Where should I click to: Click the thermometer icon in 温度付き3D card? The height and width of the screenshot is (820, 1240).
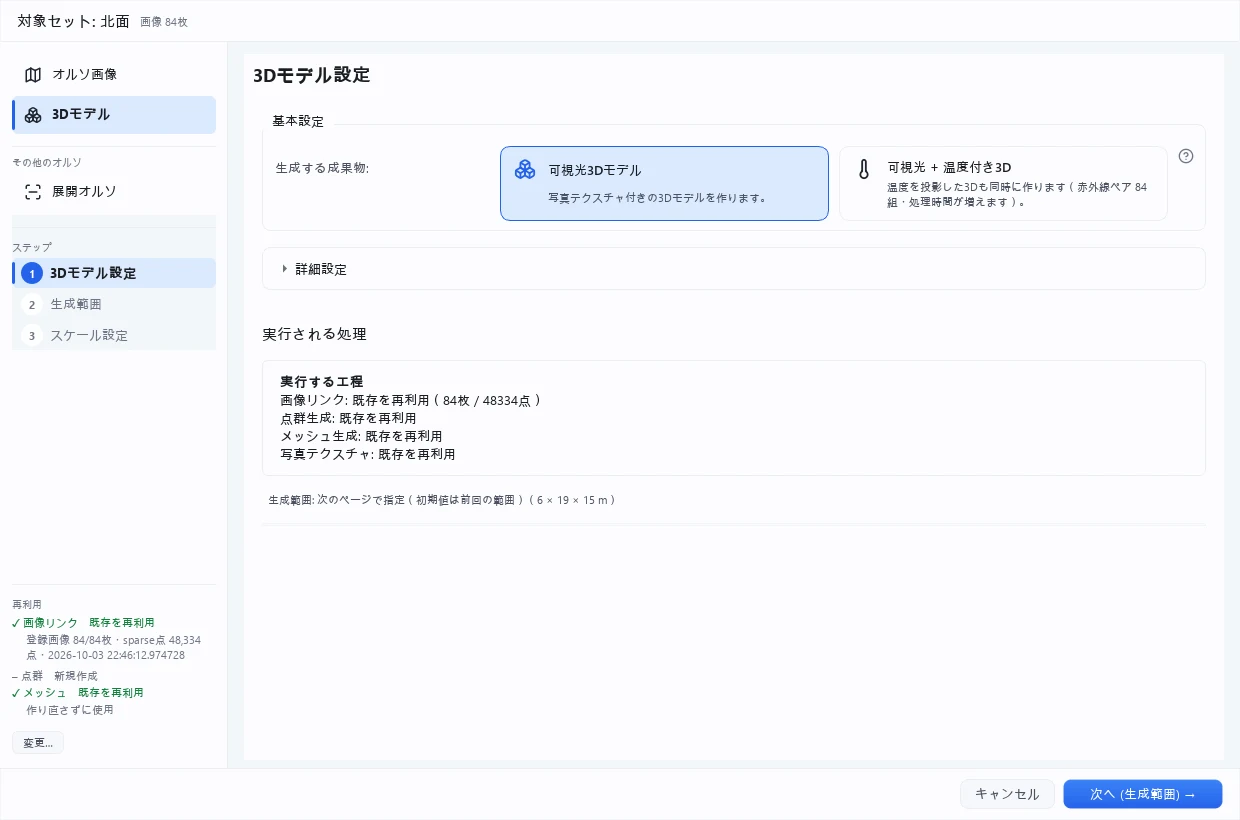[x=864, y=169]
